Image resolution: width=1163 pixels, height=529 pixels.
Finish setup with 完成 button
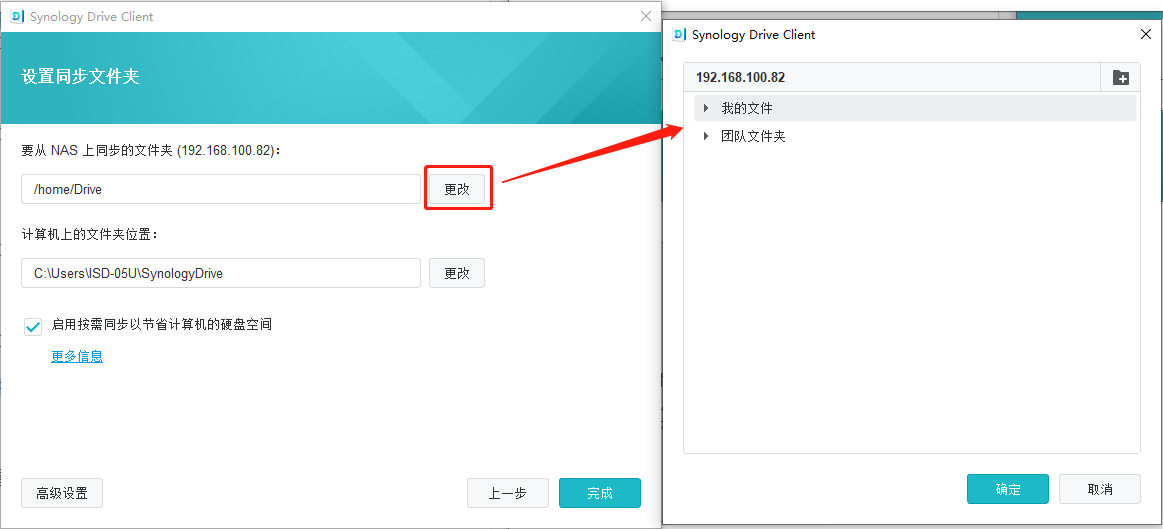pyautogui.click(x=600, y=493)
